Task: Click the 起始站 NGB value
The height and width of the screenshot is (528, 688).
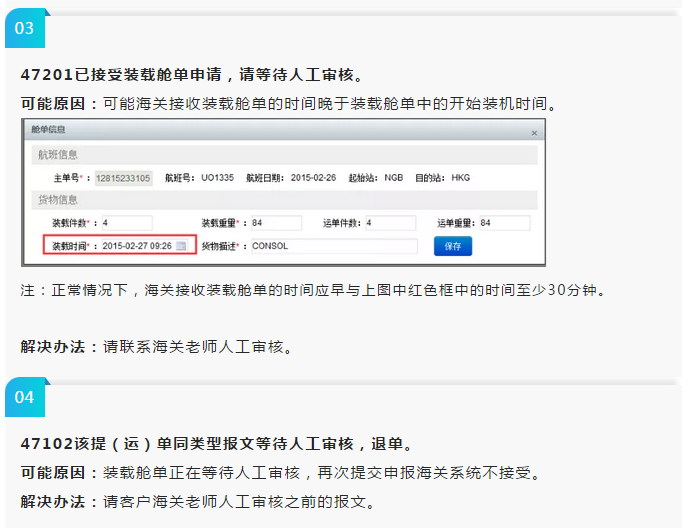Action: tap(395, 178)
